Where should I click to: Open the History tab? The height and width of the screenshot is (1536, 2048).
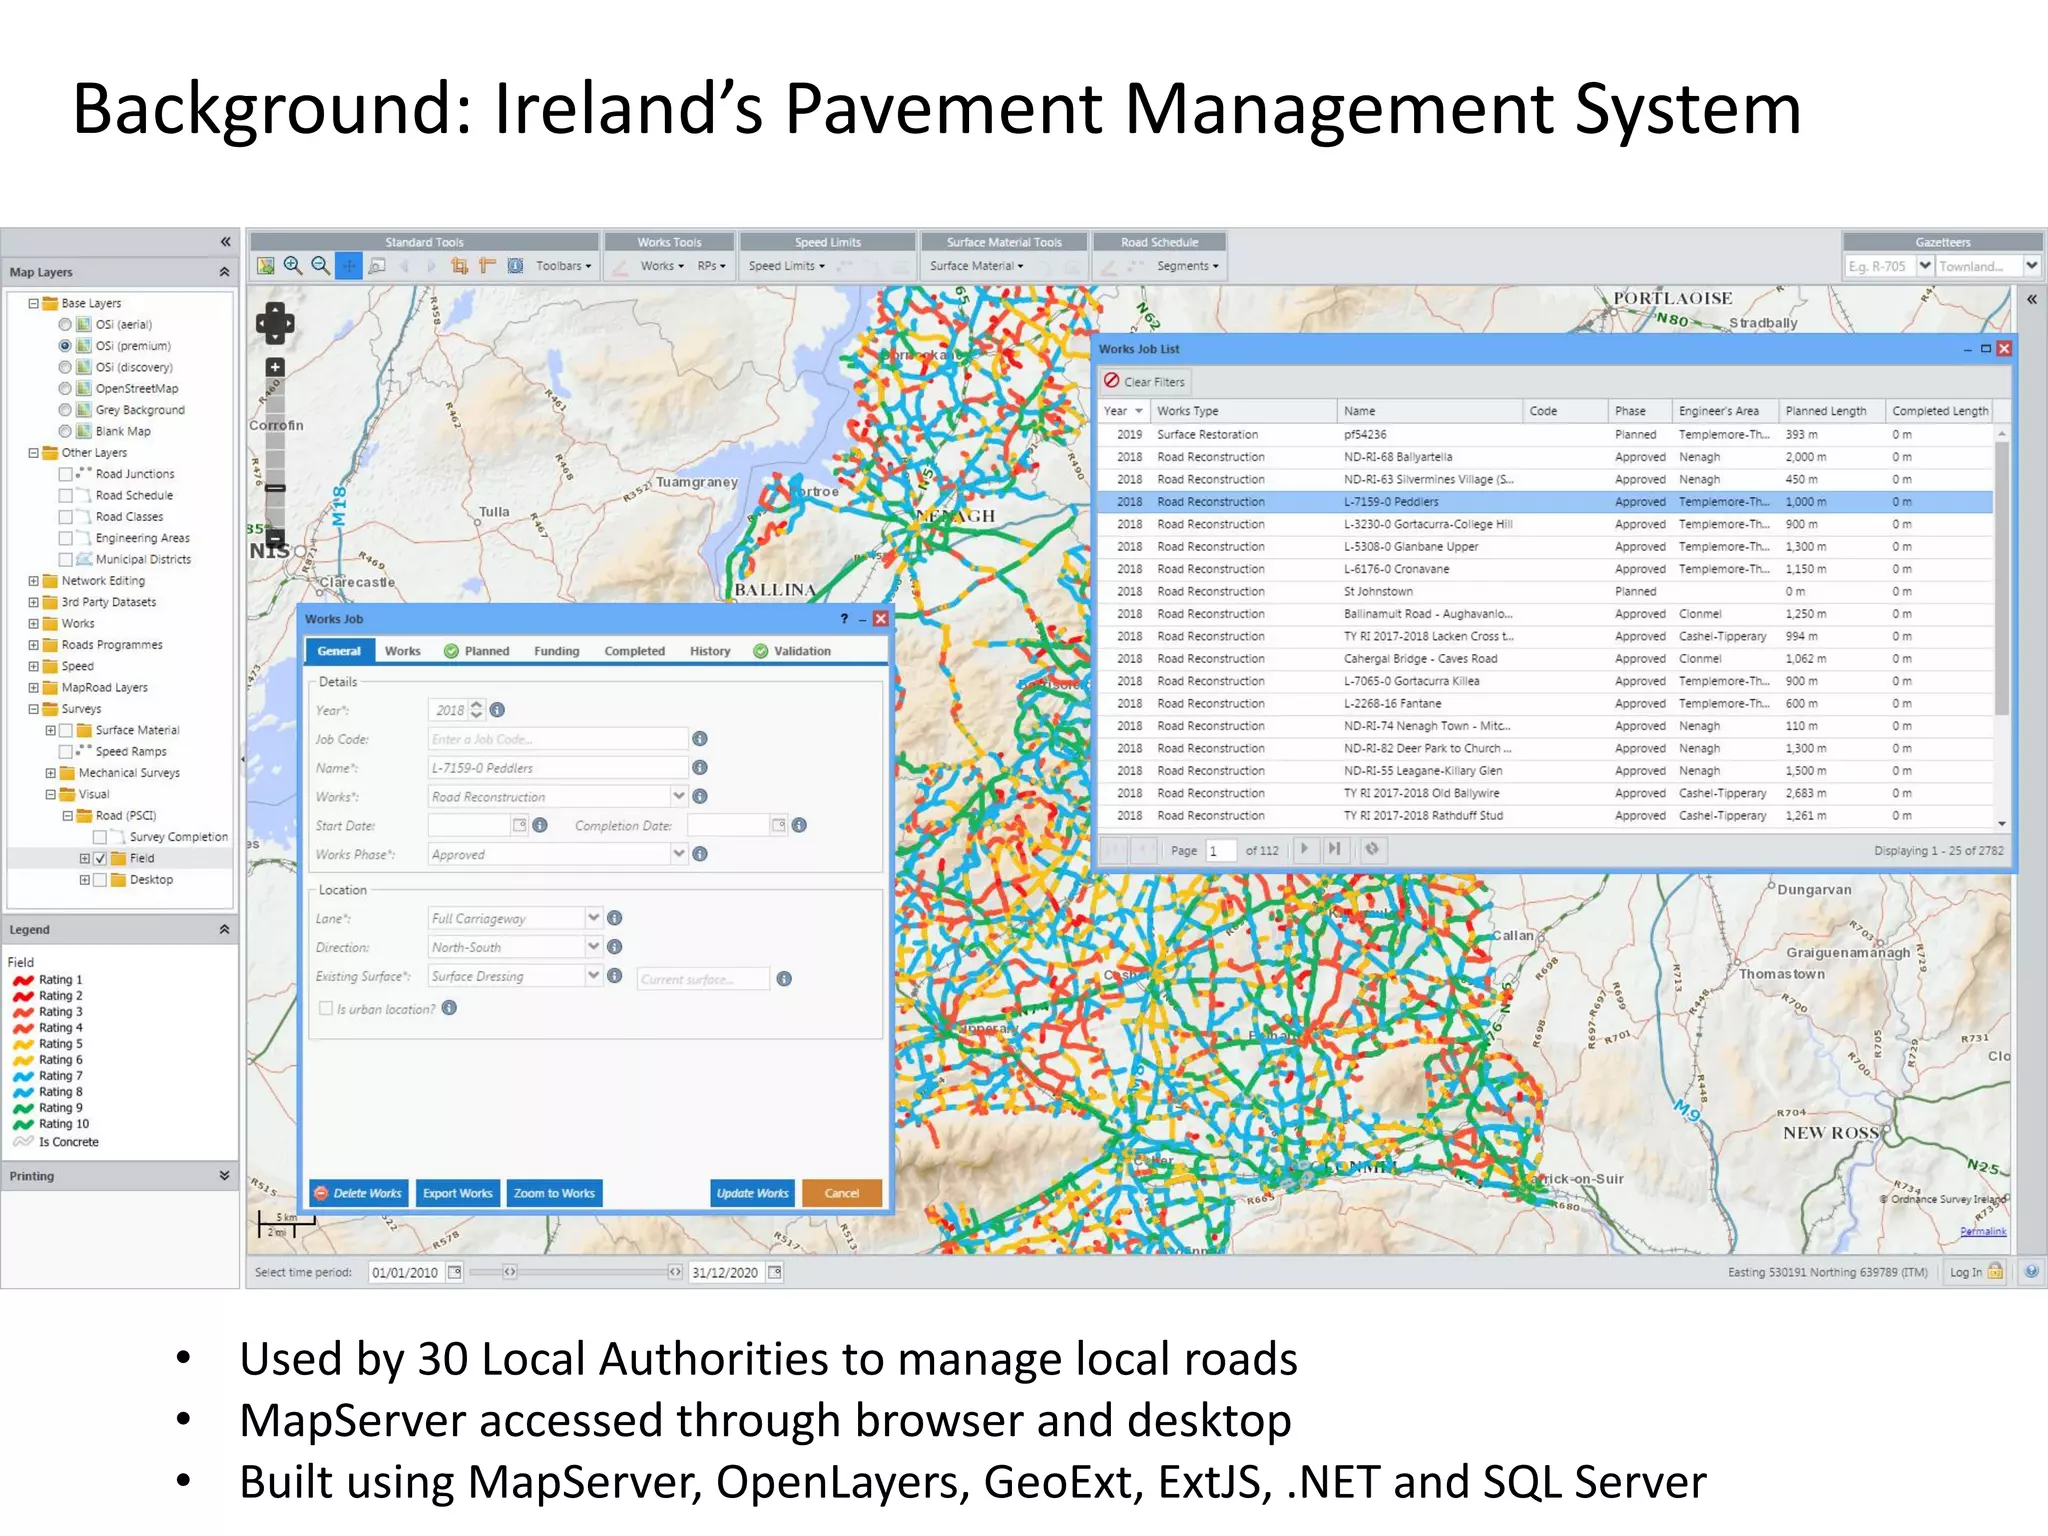pyautogui.click(x=710, y=651)
